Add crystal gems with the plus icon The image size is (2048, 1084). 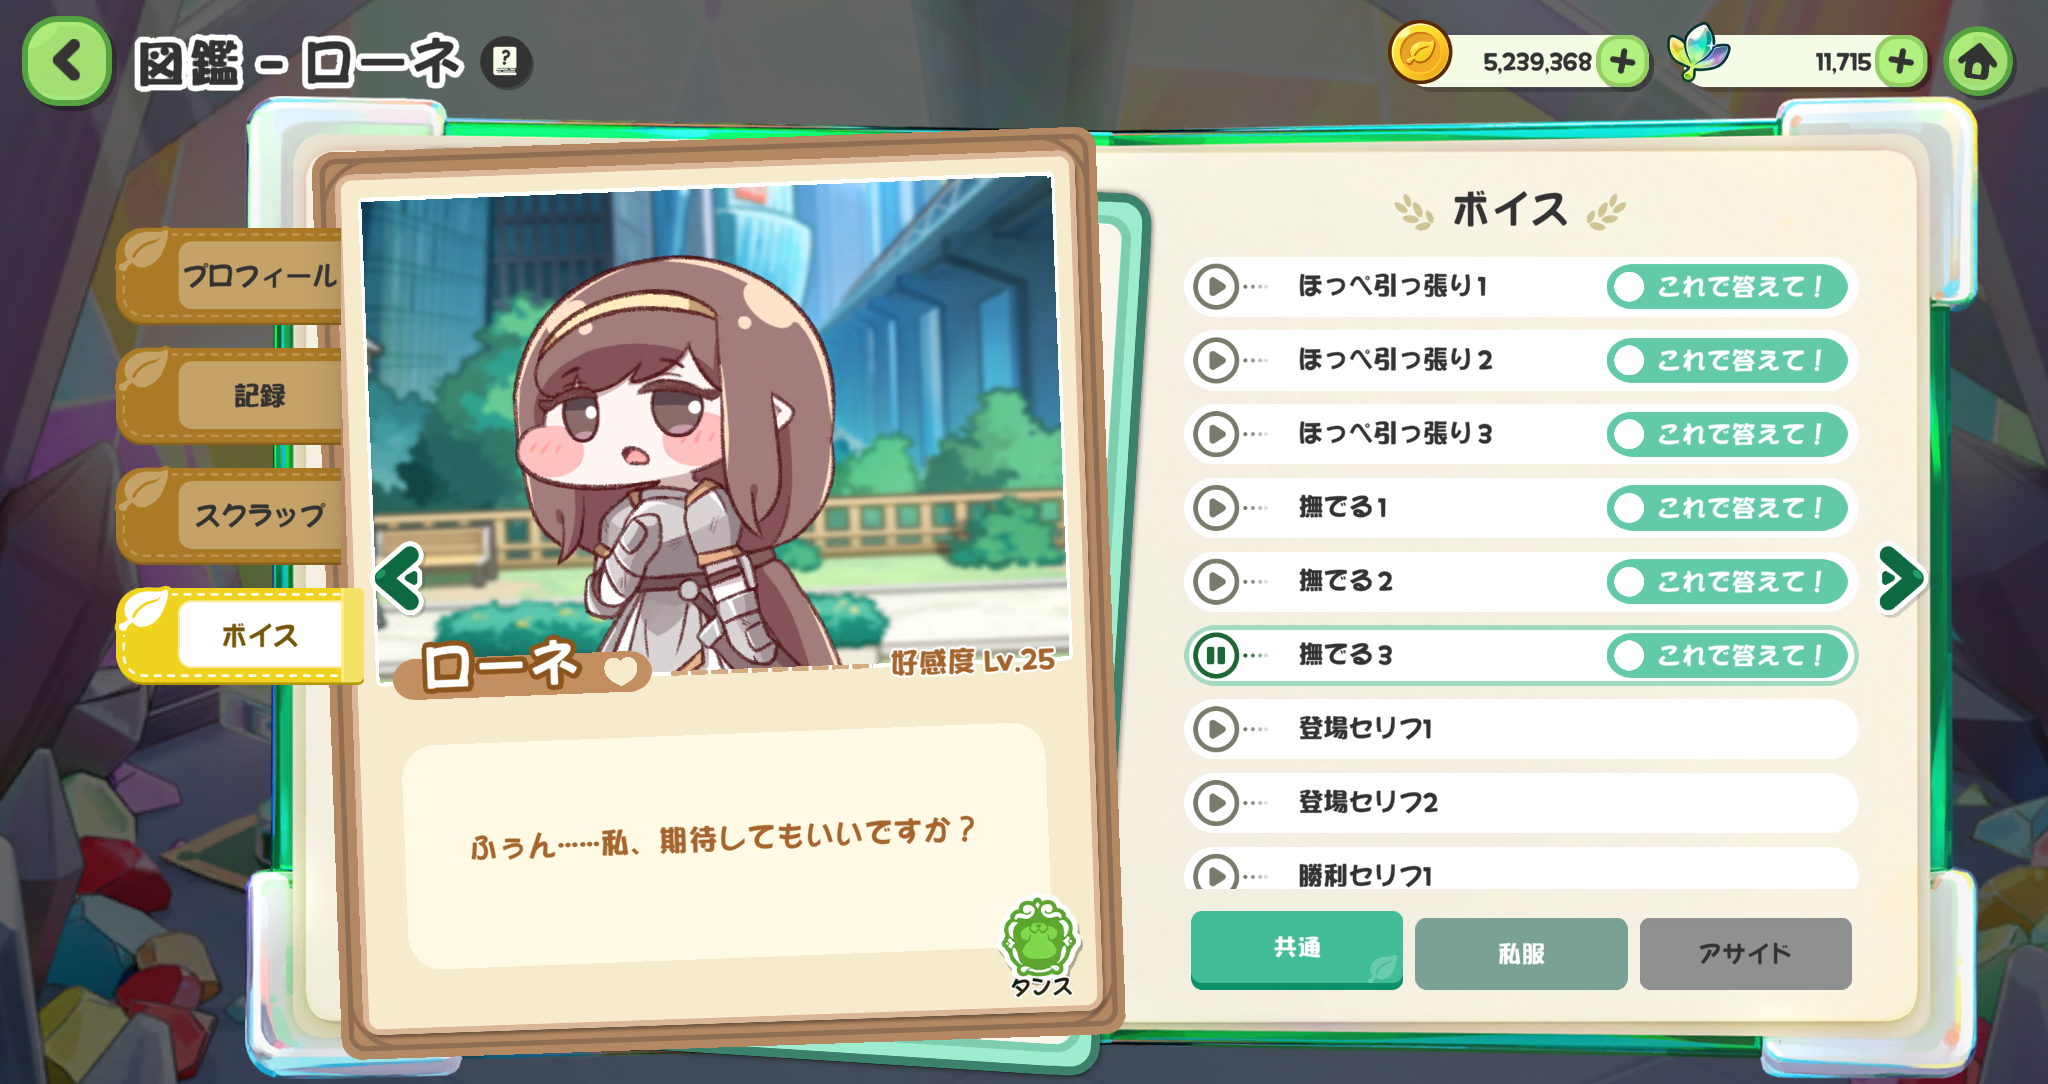pos(1900,62)
